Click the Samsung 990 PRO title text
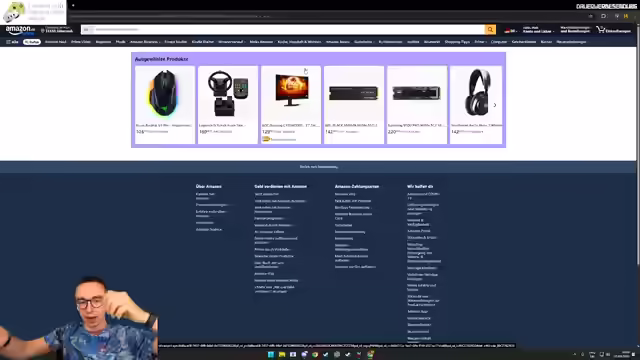 (x=416, y=125)
